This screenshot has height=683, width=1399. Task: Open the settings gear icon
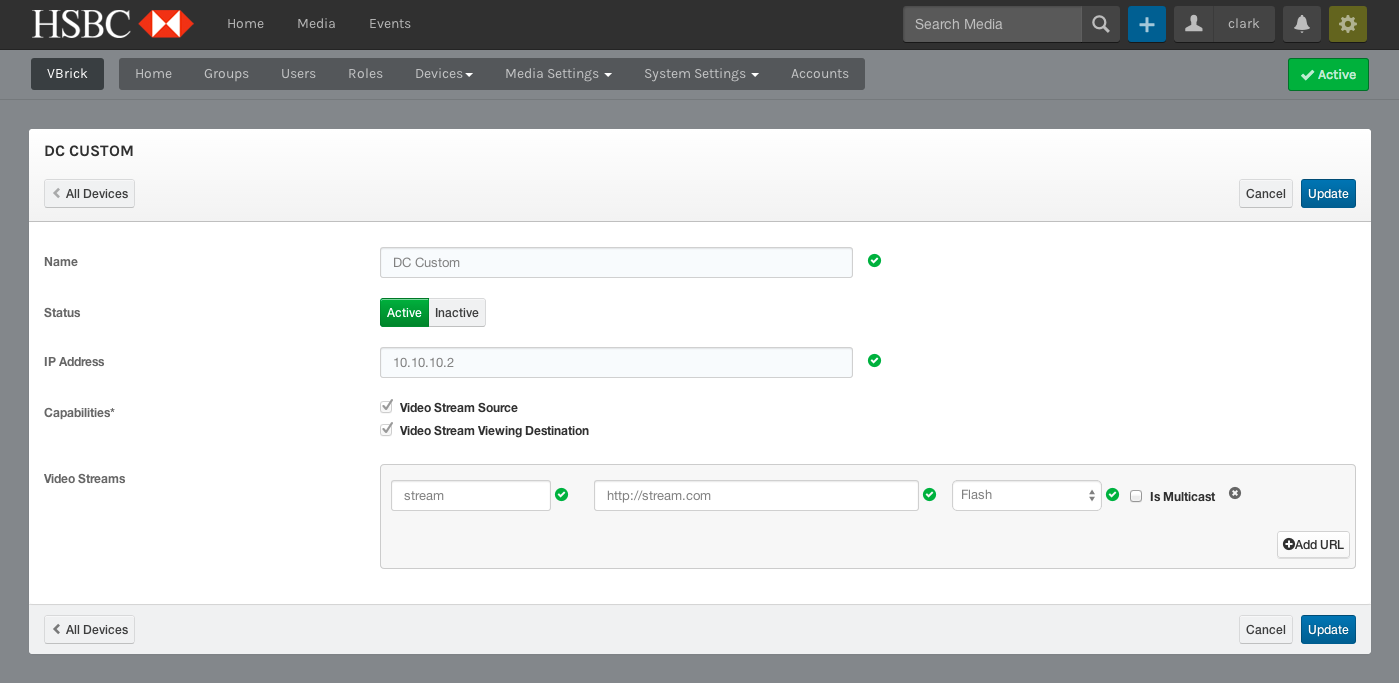tap(1347, 24)
